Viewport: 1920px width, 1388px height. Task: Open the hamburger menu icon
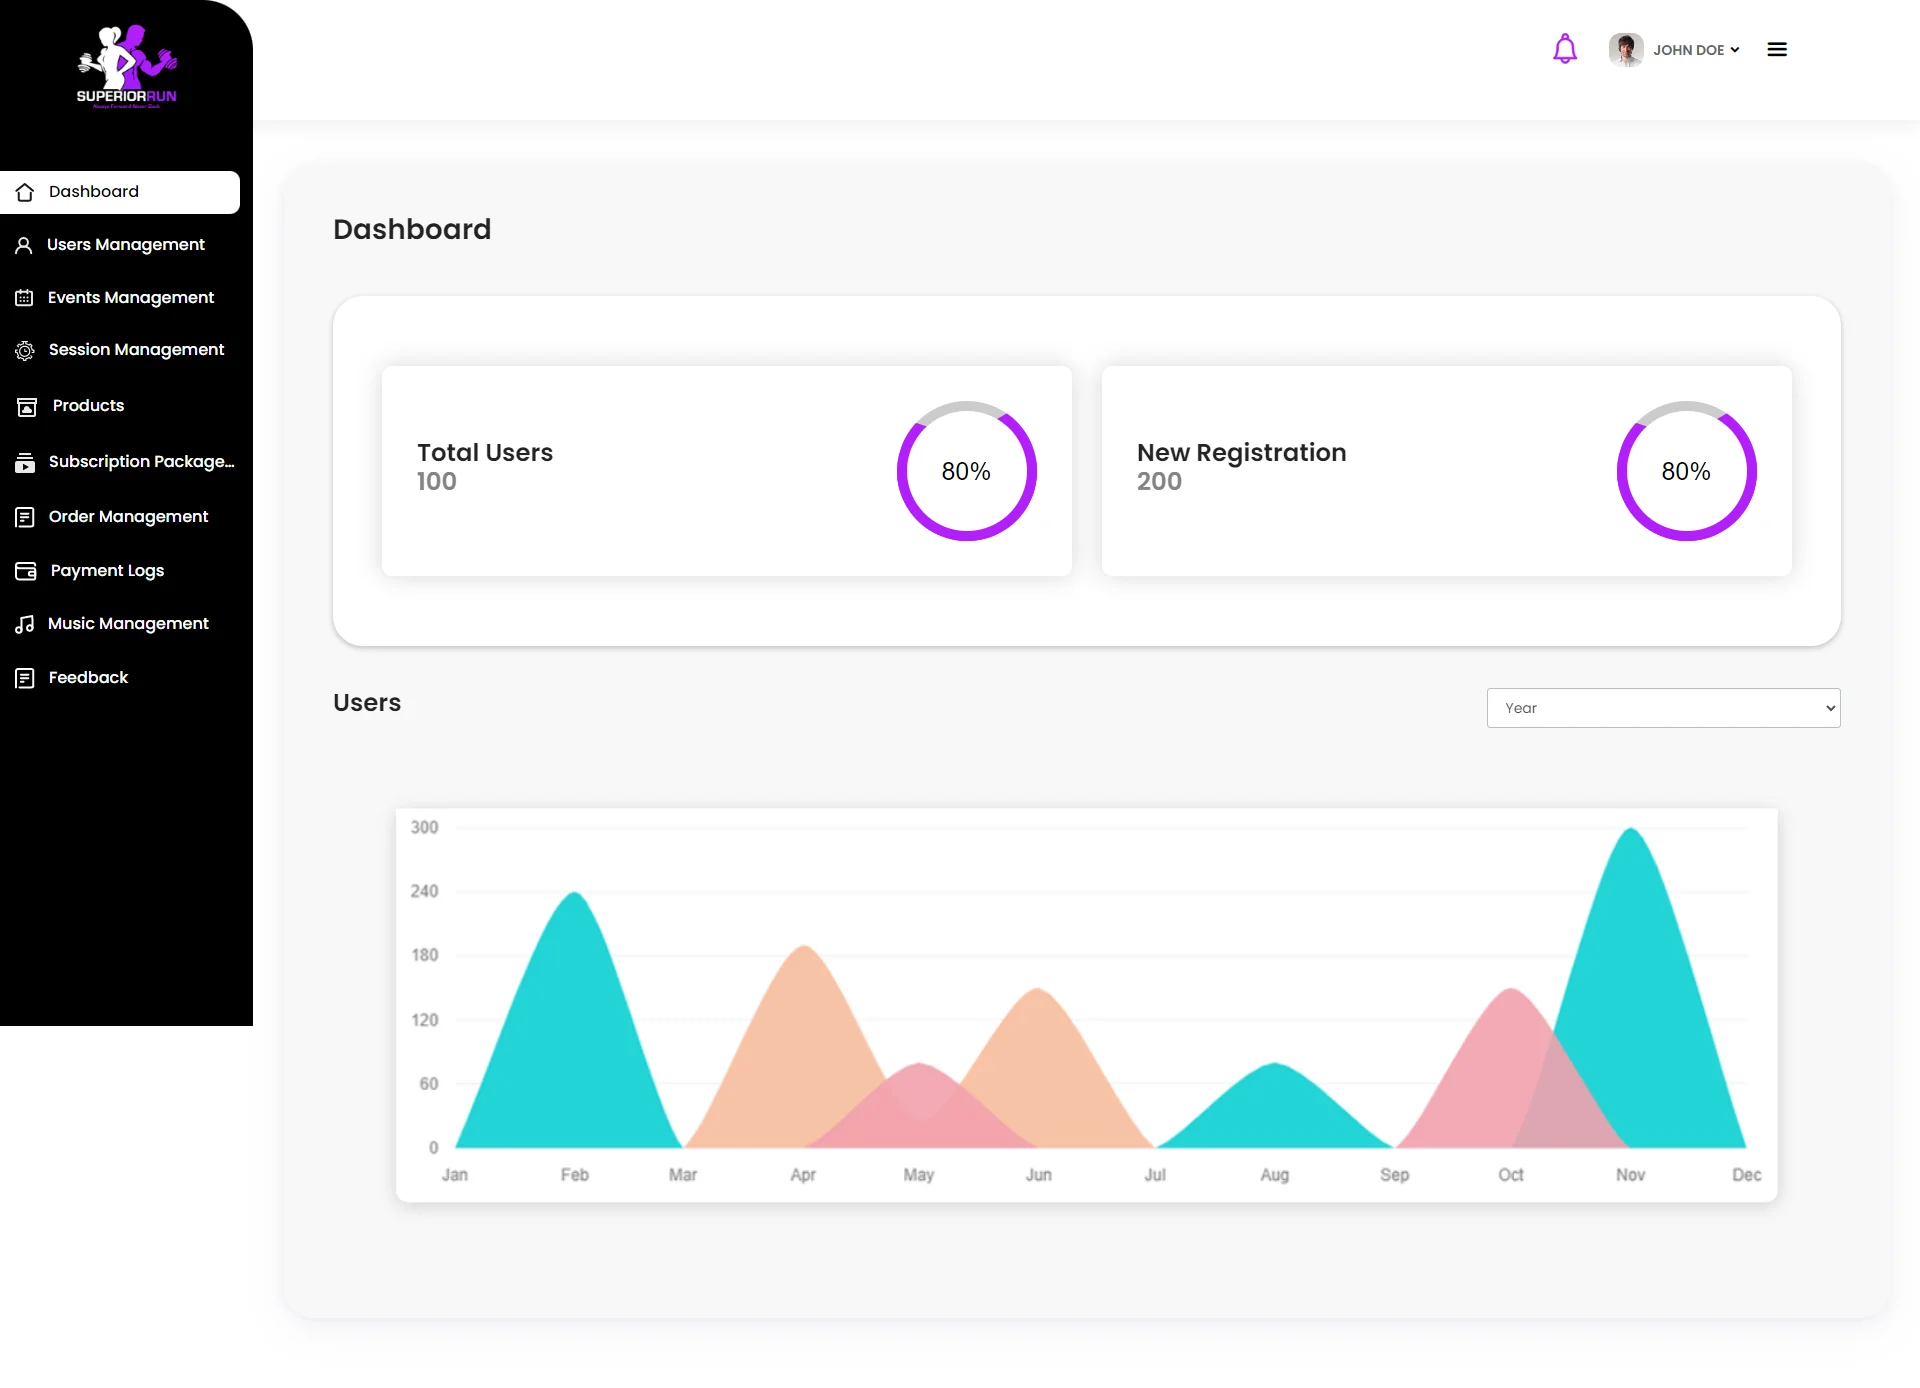1776,49
